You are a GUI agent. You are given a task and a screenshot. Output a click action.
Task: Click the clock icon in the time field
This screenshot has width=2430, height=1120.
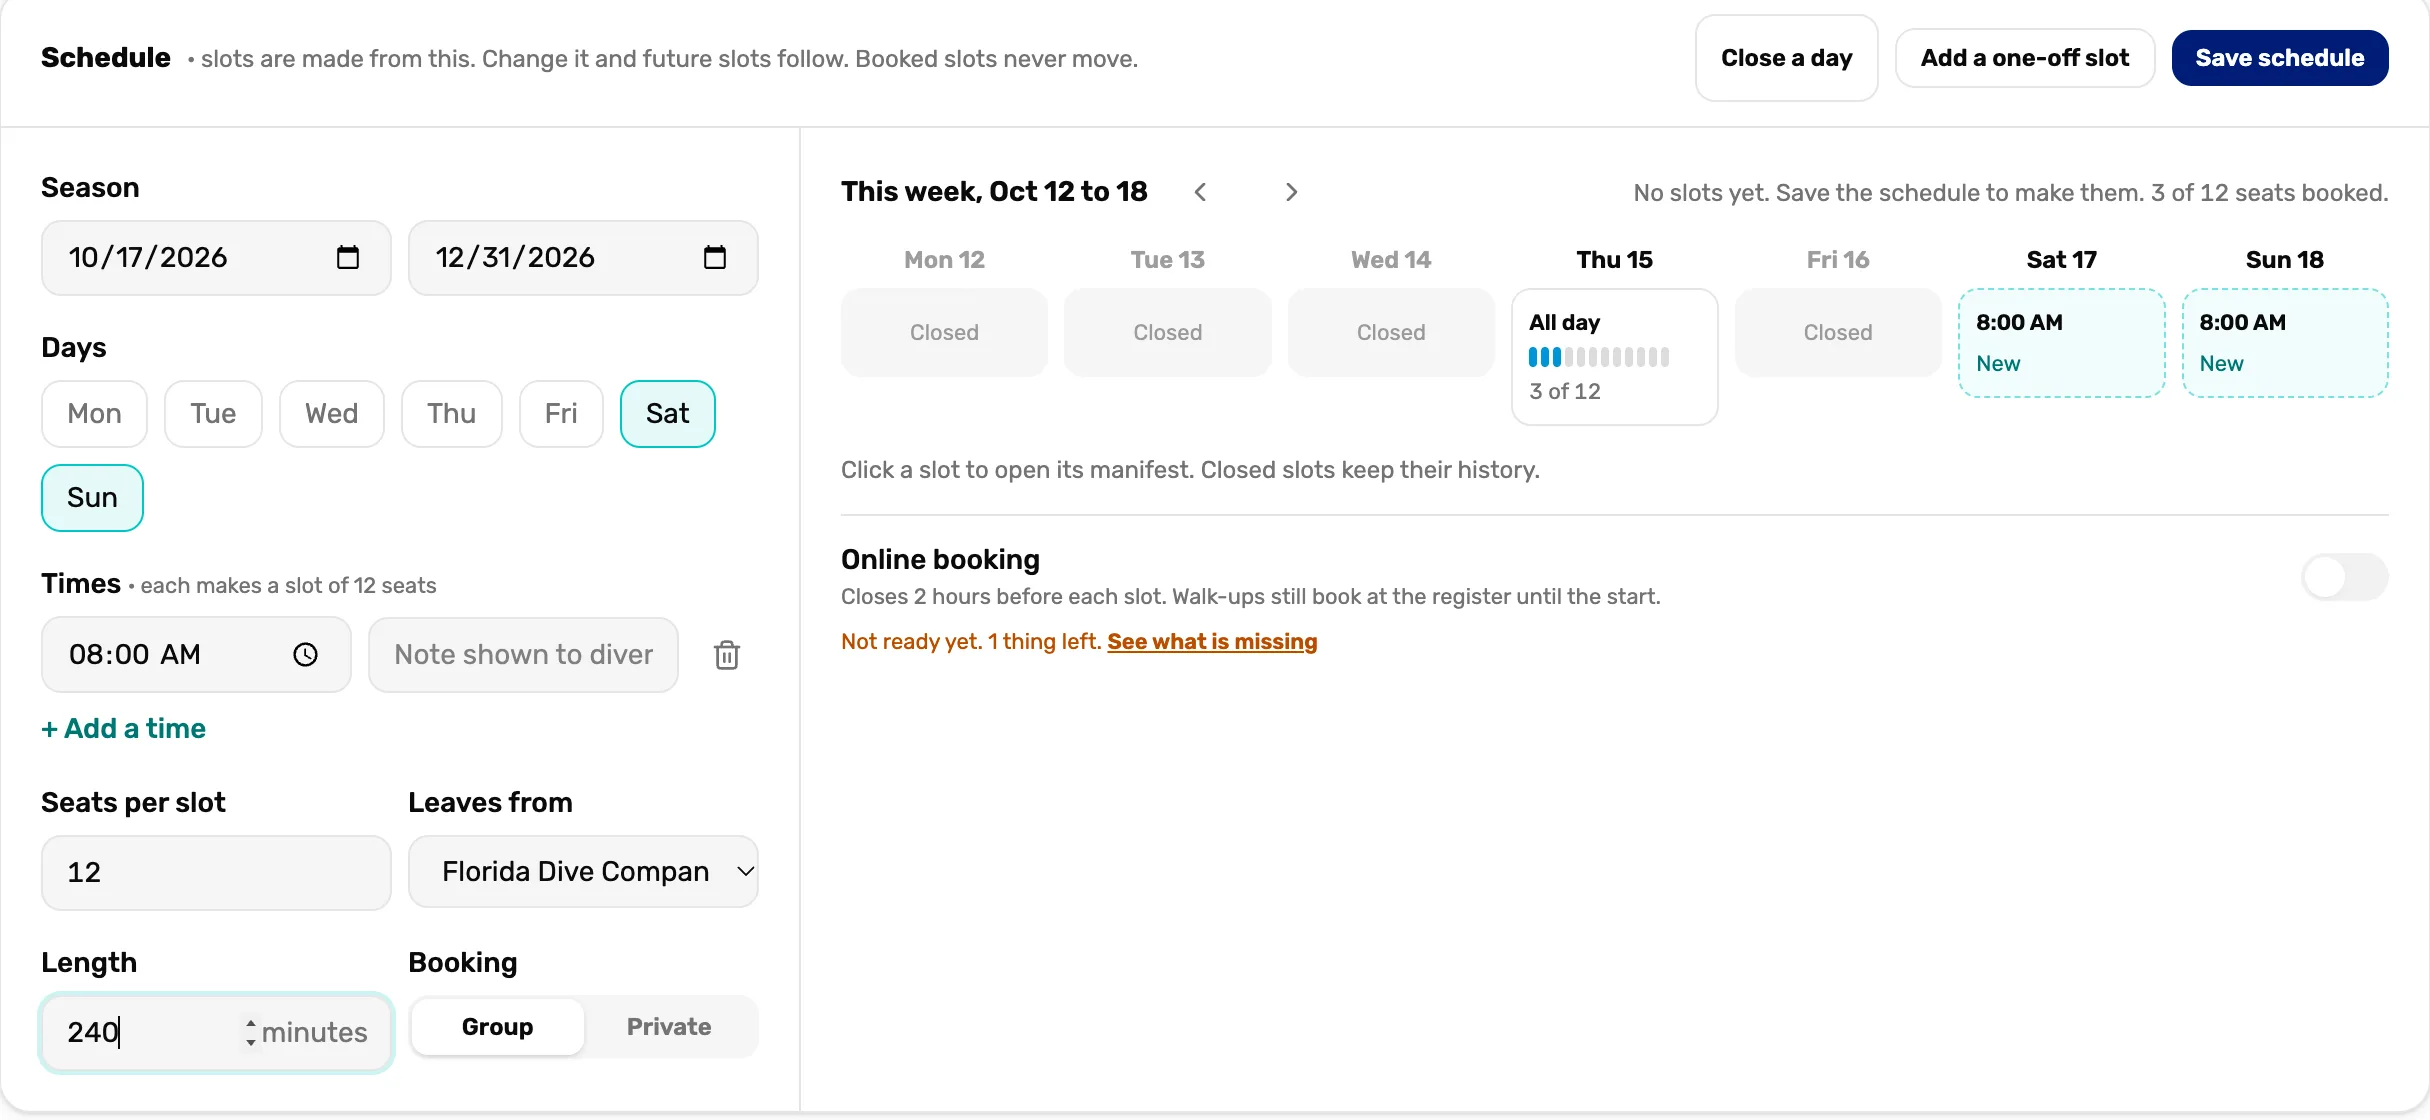click(x=305, y=655)
